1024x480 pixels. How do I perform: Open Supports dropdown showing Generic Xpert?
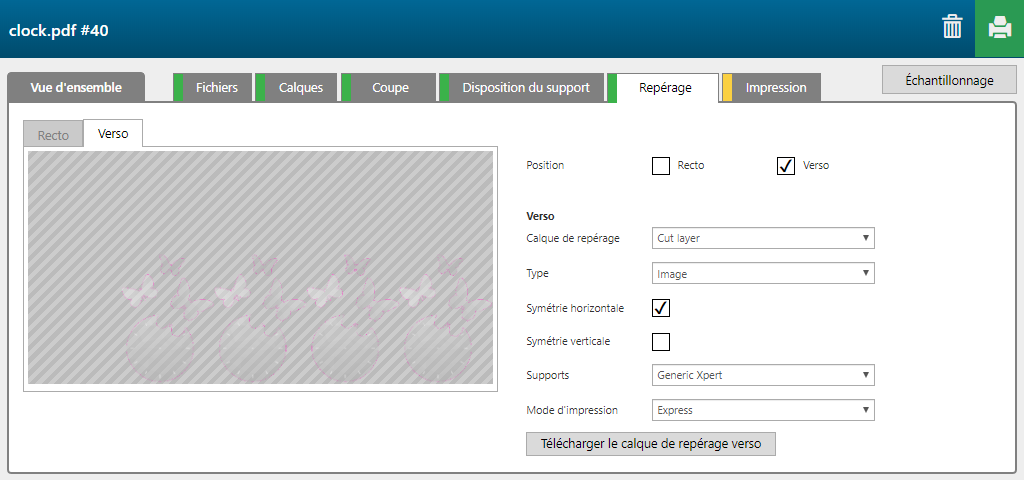[x=763, y=375]
